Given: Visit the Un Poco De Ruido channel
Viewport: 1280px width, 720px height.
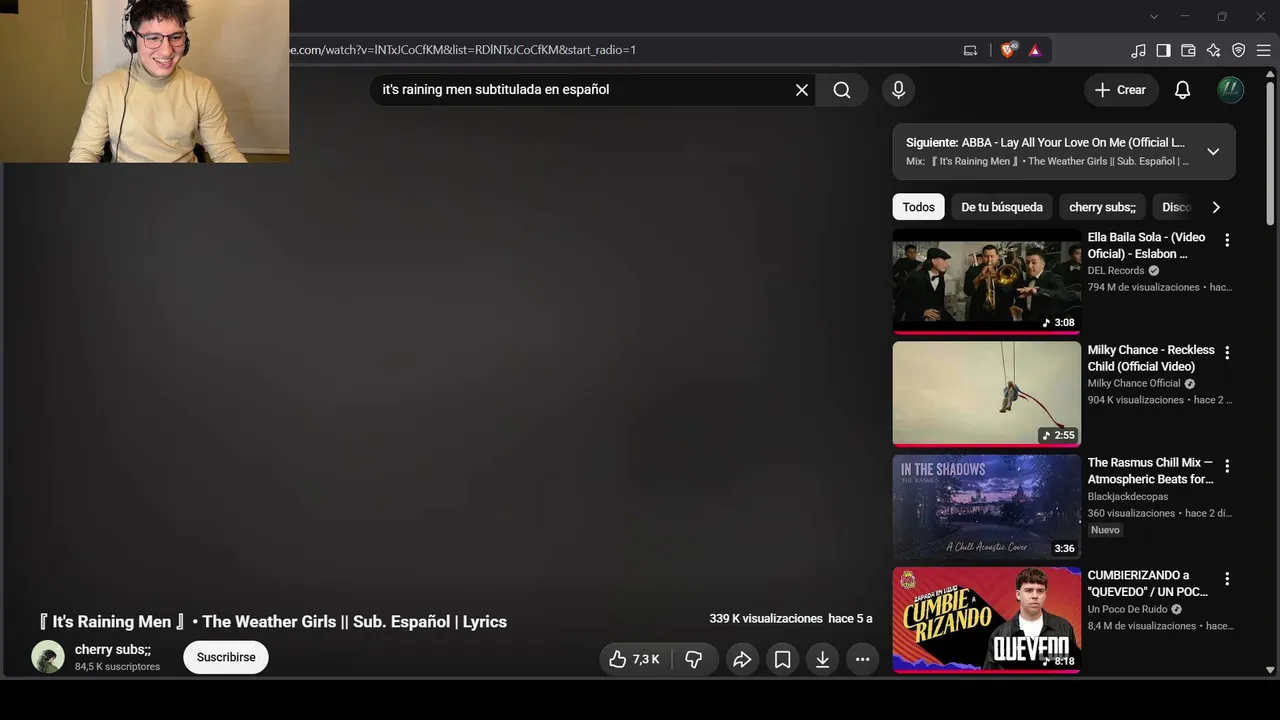Looking at the screenshot, I should click(1128, 609).
